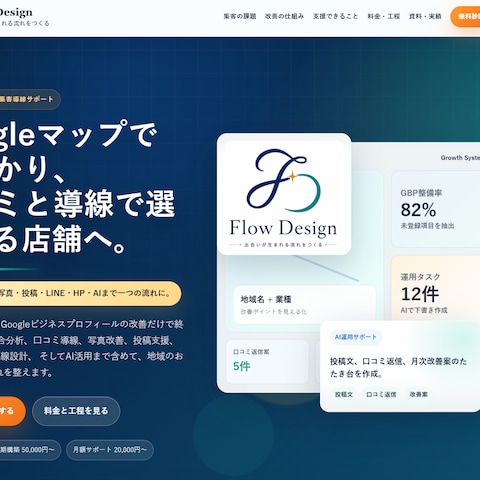Click the 未登録項目を抽出 text
The image size is (480, 480).
pos(427,226)
